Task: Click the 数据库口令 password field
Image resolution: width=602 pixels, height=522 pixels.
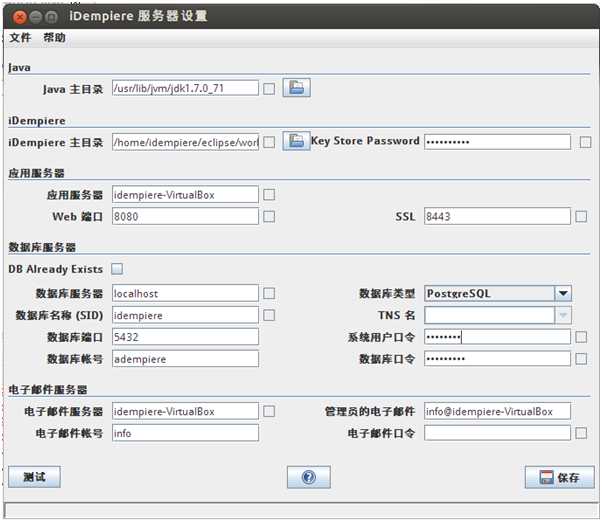Action: (x=498, y=359)
